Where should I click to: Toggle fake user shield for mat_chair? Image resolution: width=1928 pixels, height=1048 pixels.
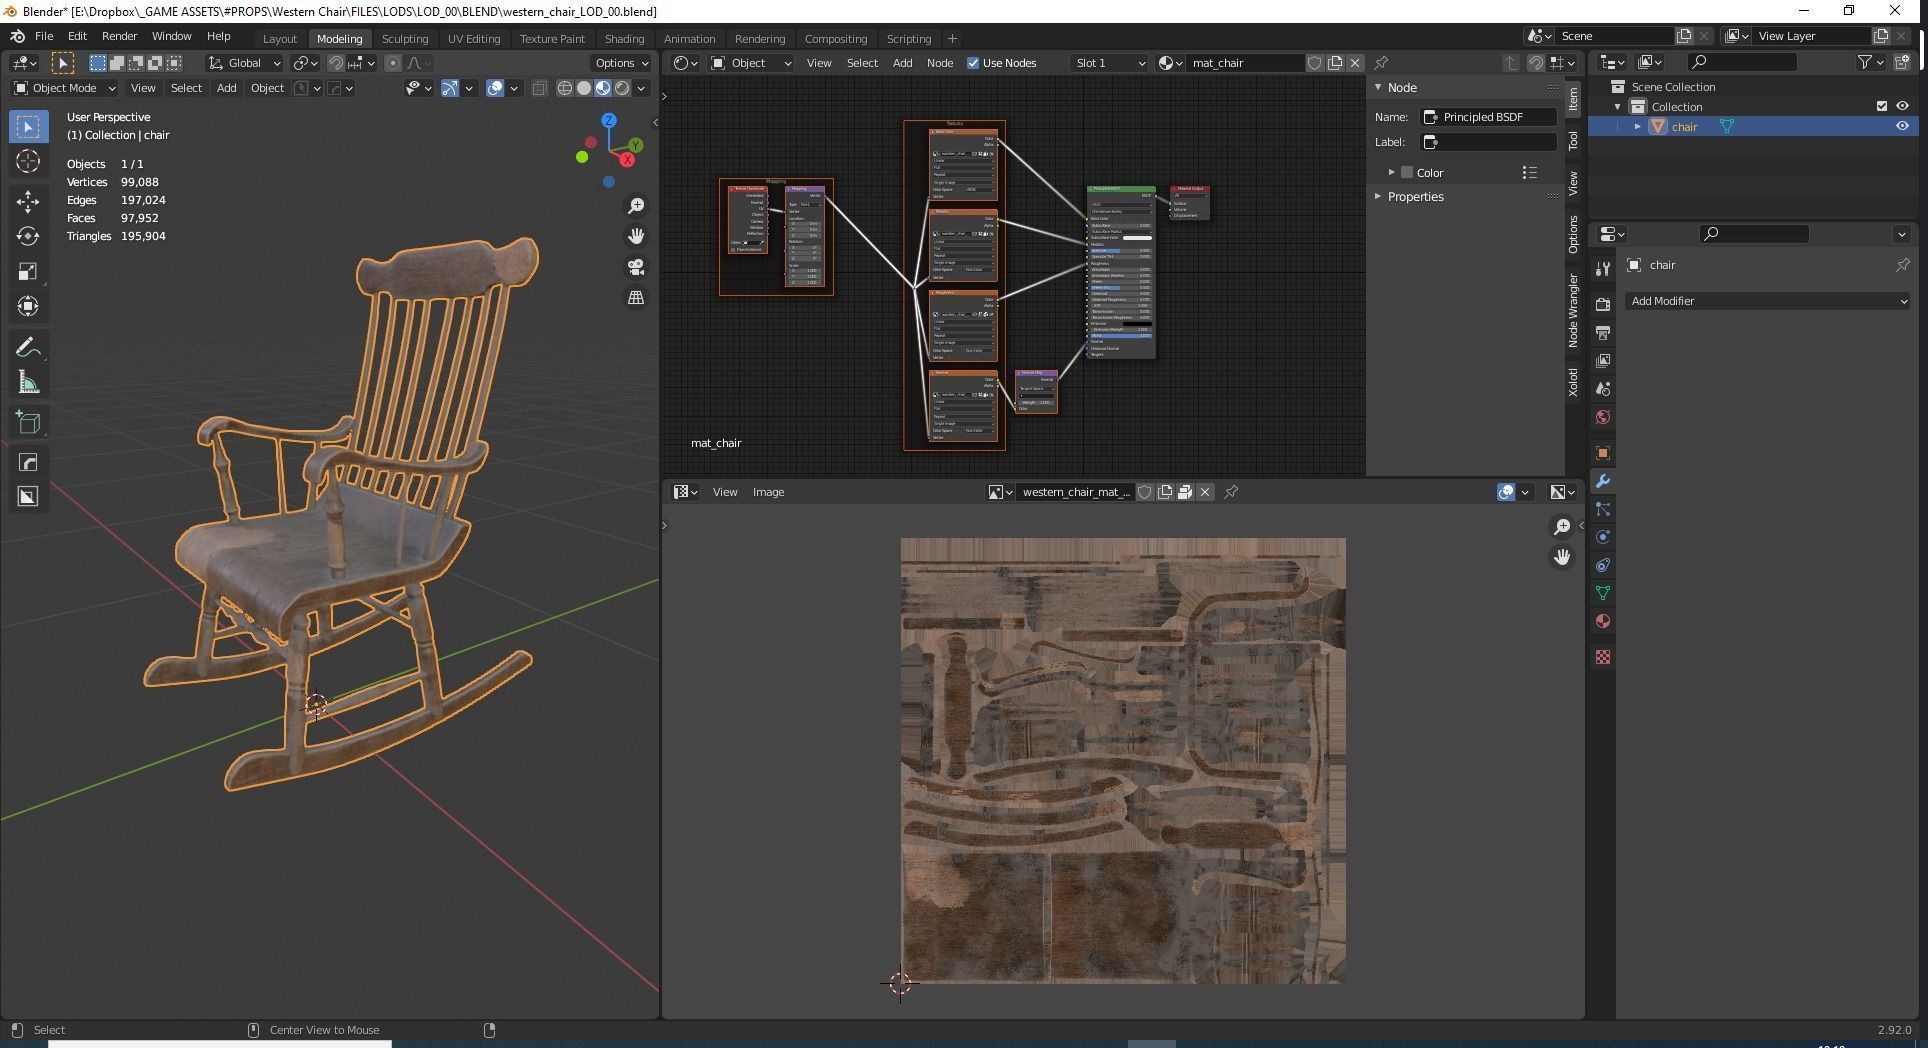tap(1315, 63)
